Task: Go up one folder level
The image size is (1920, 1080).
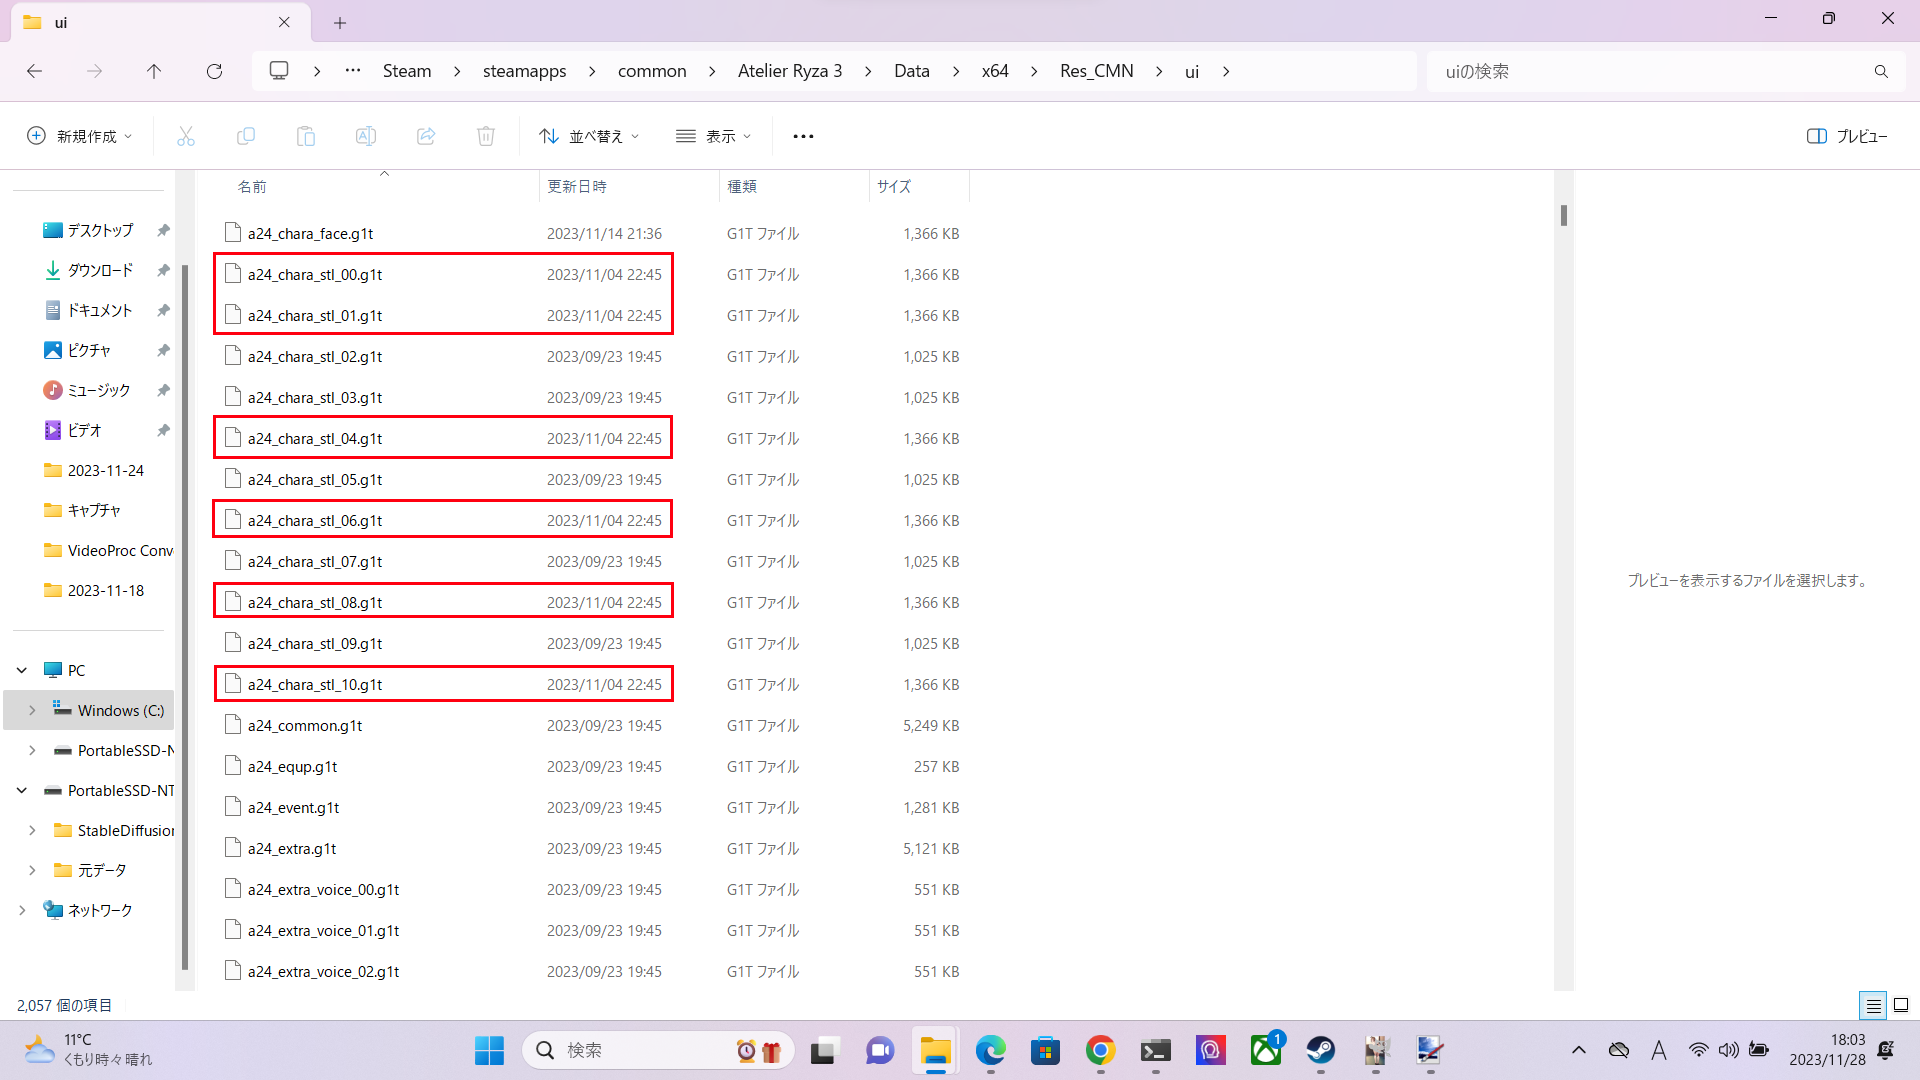Action: point(154,71)
